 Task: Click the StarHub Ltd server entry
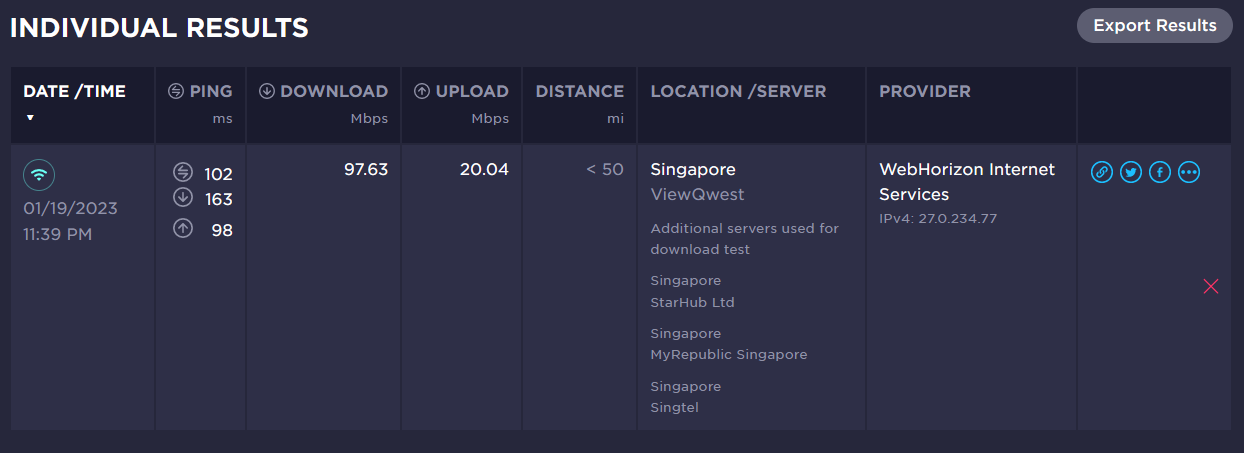pyautogui.click(x=692, y=301)
